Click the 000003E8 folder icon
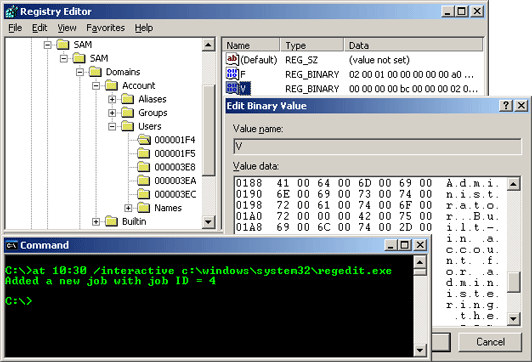The image size is (532, 362). [x=144, y=167]
